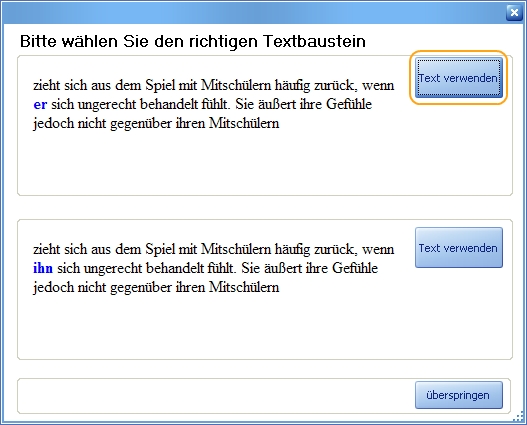Click the word "zieht" in the second option
Screen dimensions: 527x425
click(46, 249)
